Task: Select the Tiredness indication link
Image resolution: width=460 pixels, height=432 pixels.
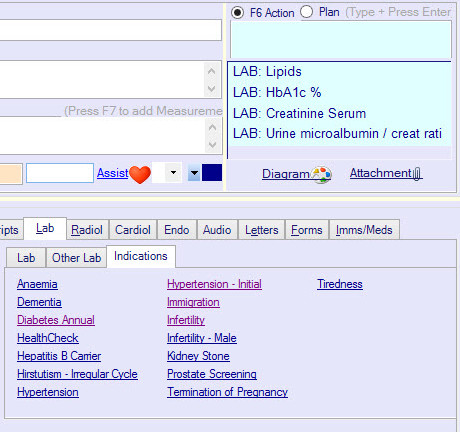Action: click(340, 284)
